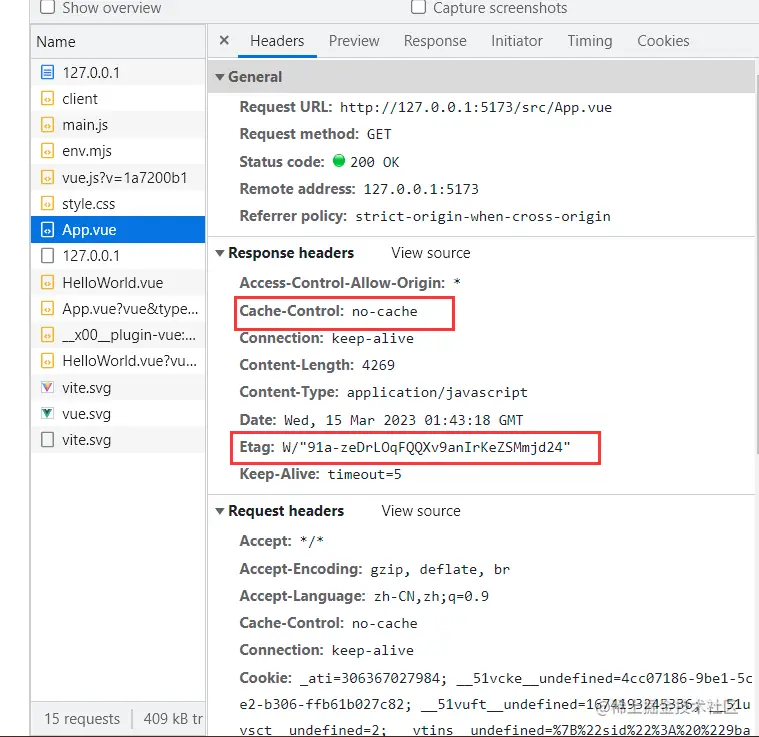Click the script icon next to HelloWorld.vue
The height and width of the screenshot is (737, 759).
click(x=47, y=282)
